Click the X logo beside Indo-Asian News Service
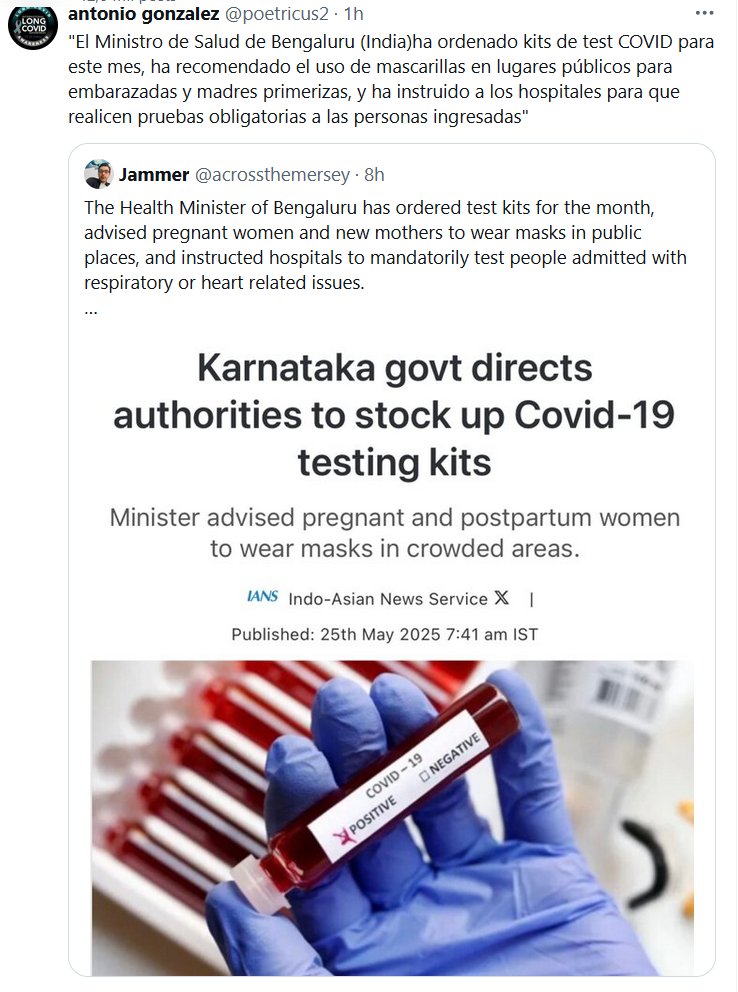 (501, 597)
